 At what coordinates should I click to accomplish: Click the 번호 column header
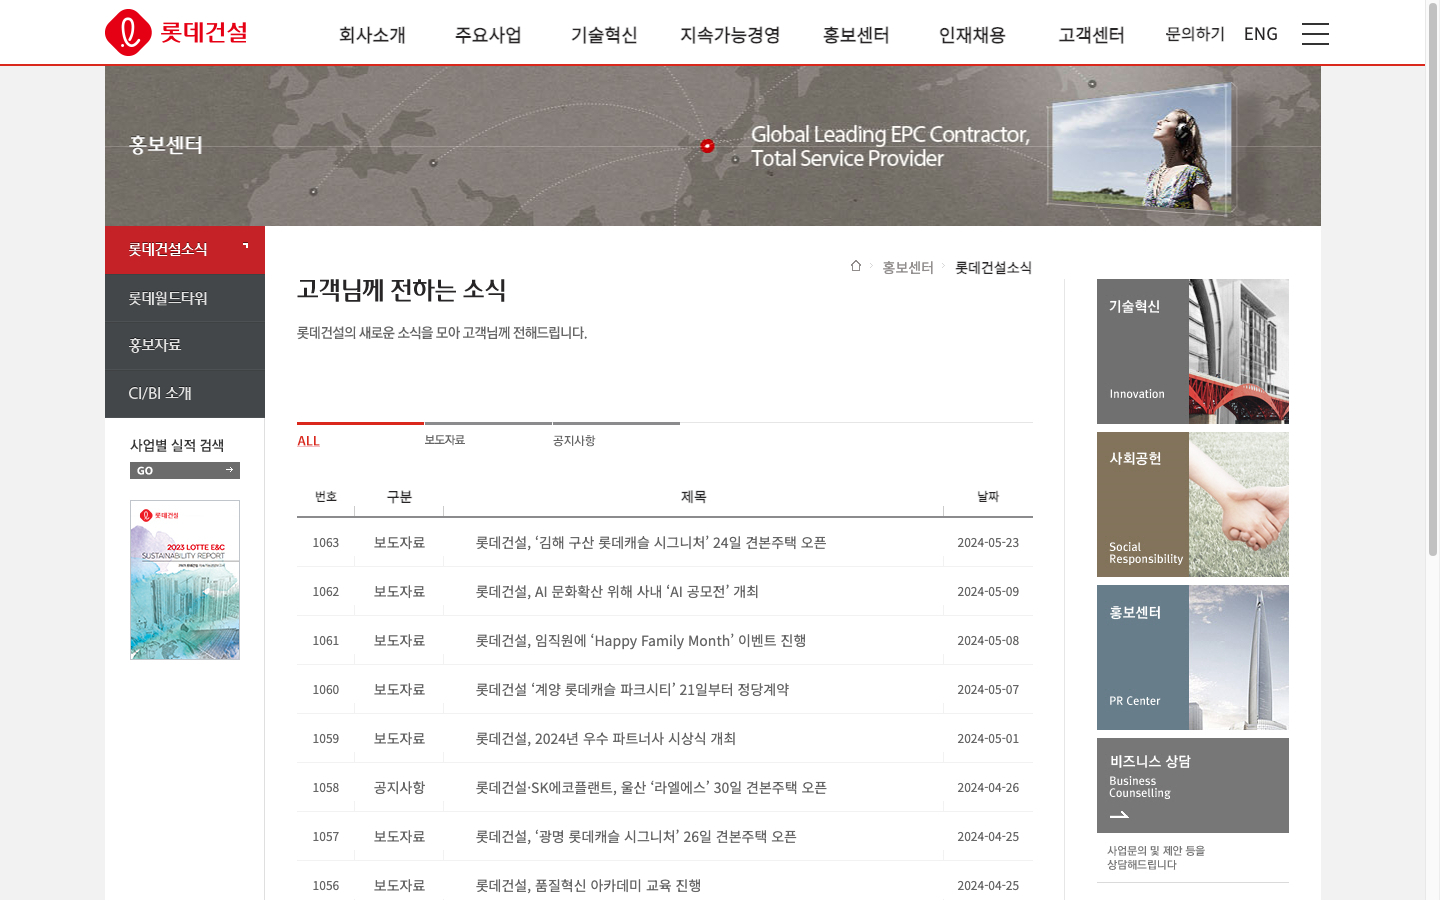326,496
